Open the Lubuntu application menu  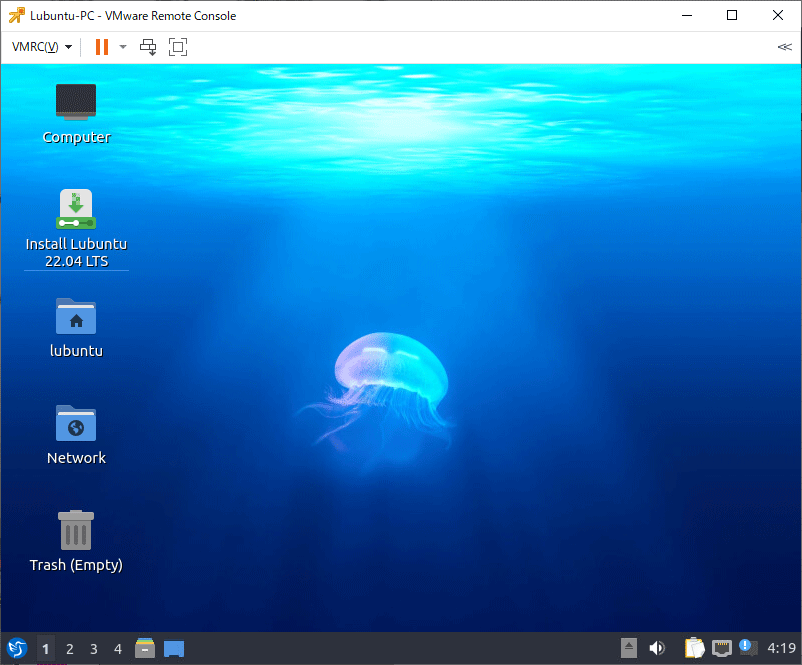coord(17,649)
